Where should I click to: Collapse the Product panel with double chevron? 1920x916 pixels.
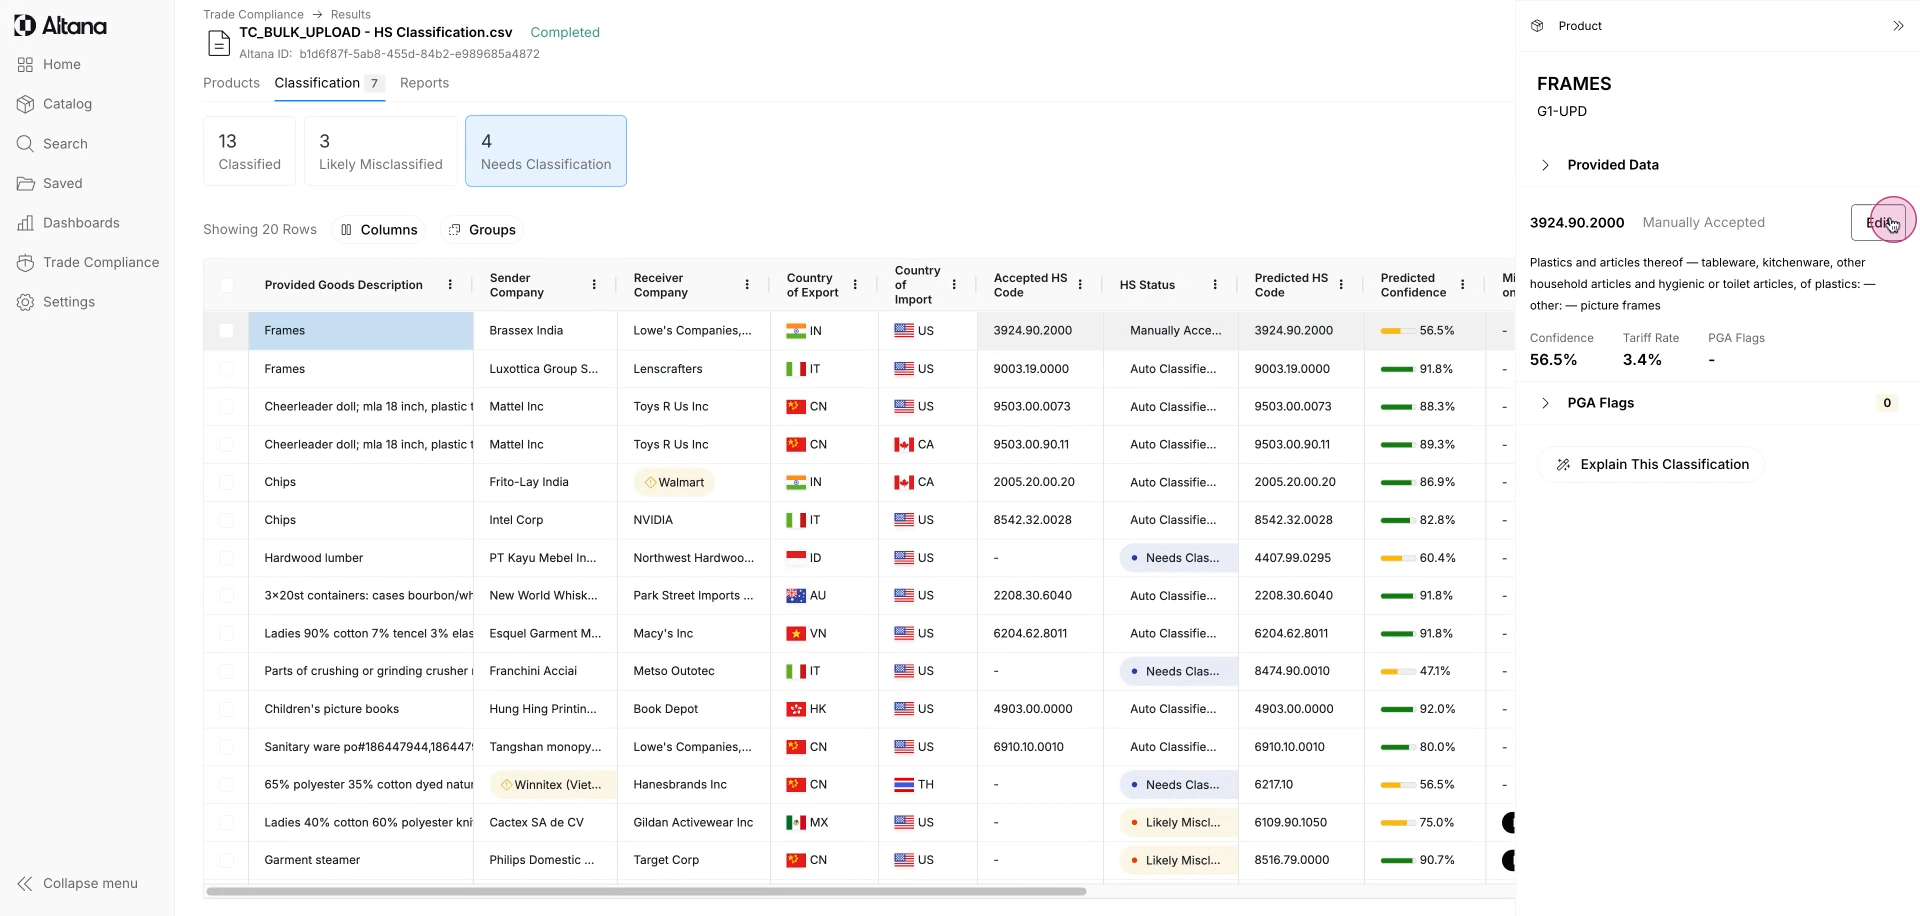[x=1898, y=26]
